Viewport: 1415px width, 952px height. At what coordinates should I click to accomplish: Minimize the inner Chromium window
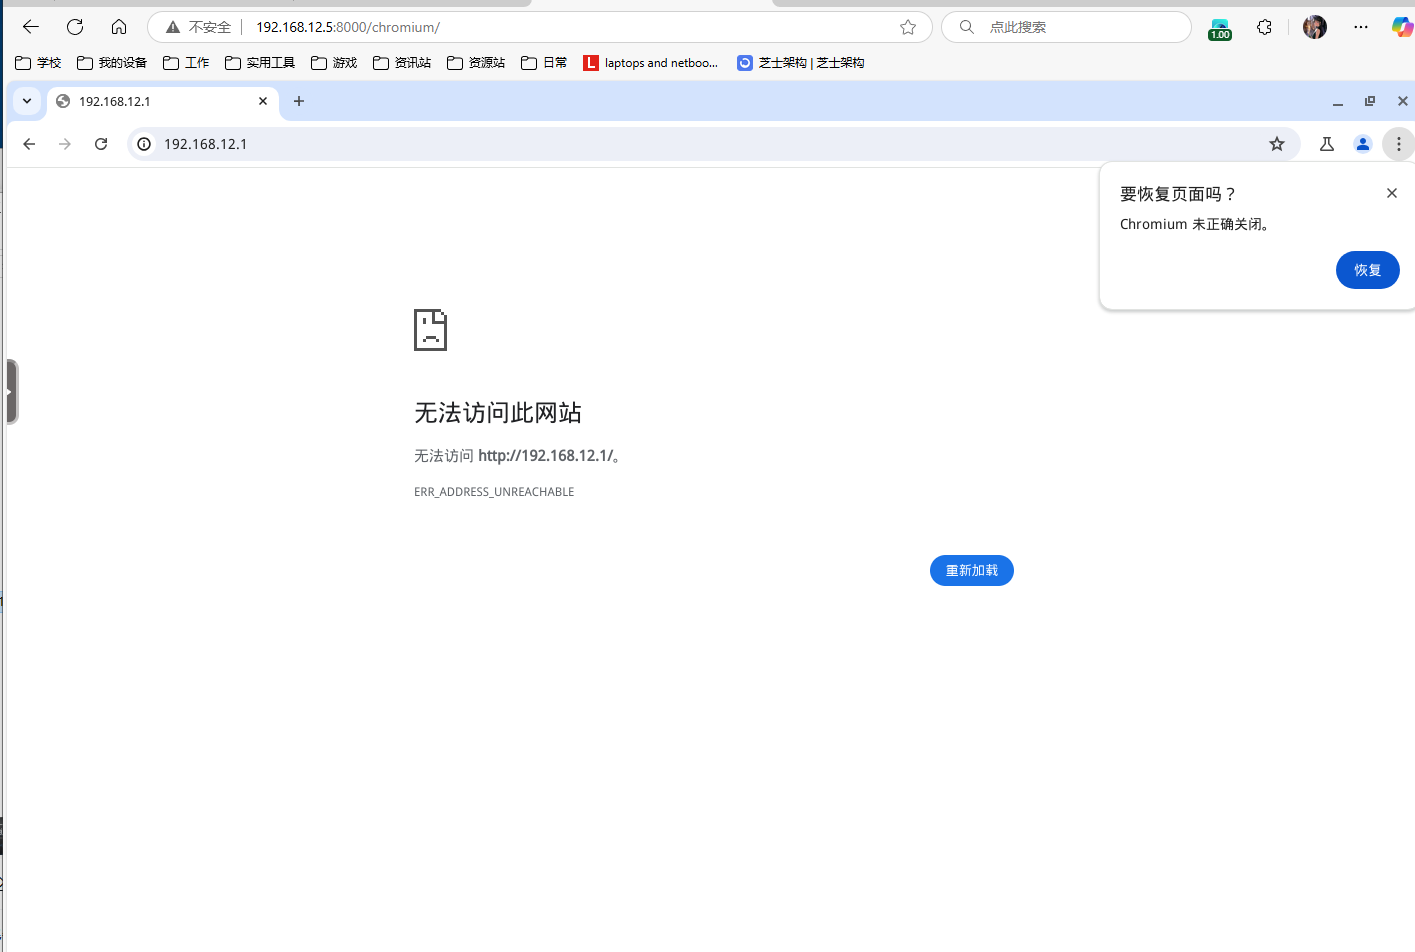[x=1338, y=101]
